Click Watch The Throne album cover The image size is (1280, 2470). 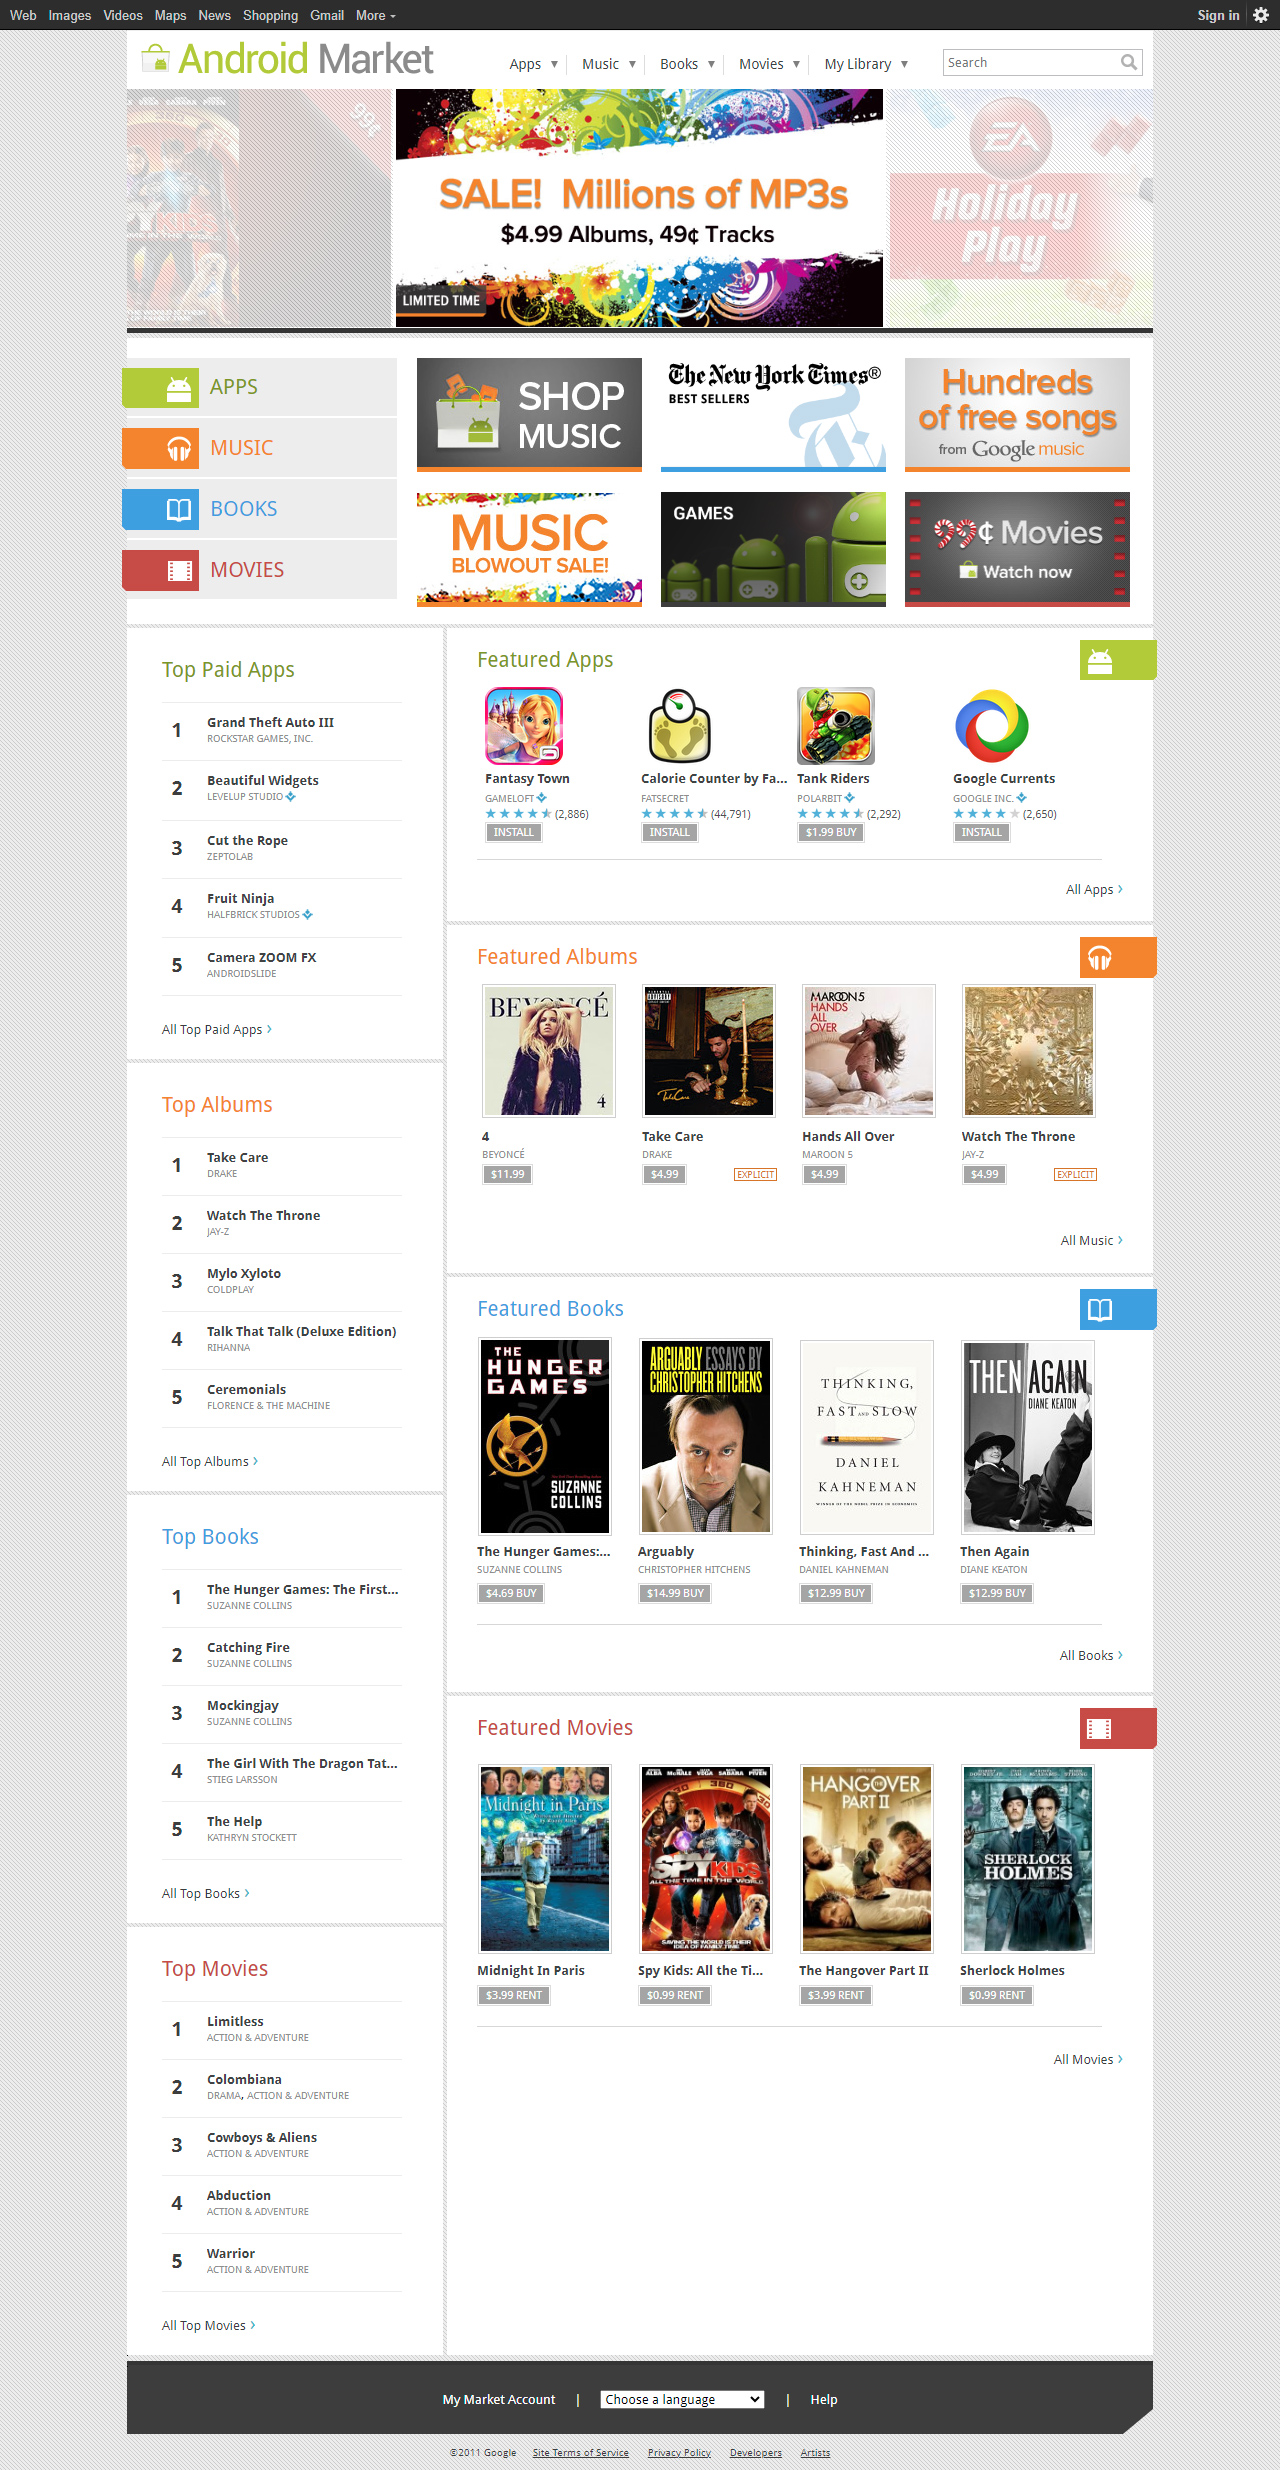(x=1029, y=1051)
